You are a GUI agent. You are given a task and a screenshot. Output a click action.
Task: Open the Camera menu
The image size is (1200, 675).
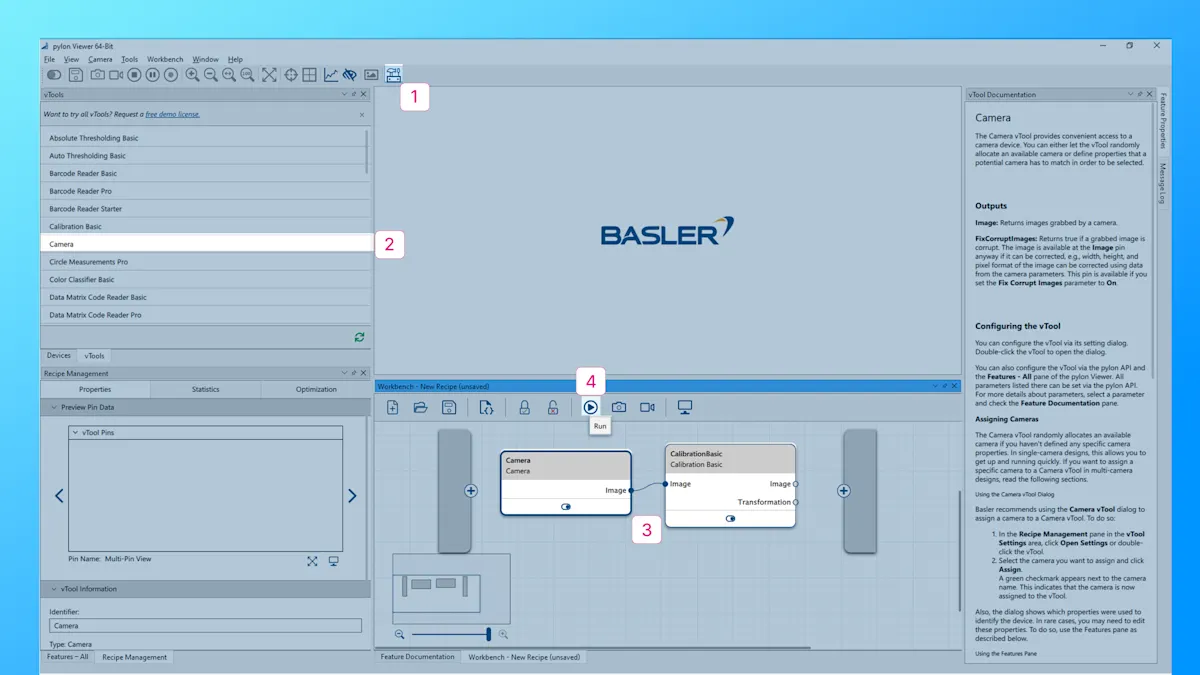100,59
